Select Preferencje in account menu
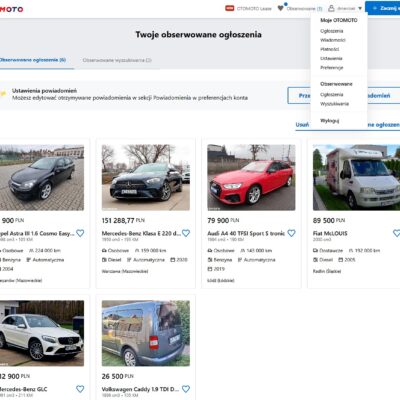This screenshot has height=400, width=400. point(332,68)
